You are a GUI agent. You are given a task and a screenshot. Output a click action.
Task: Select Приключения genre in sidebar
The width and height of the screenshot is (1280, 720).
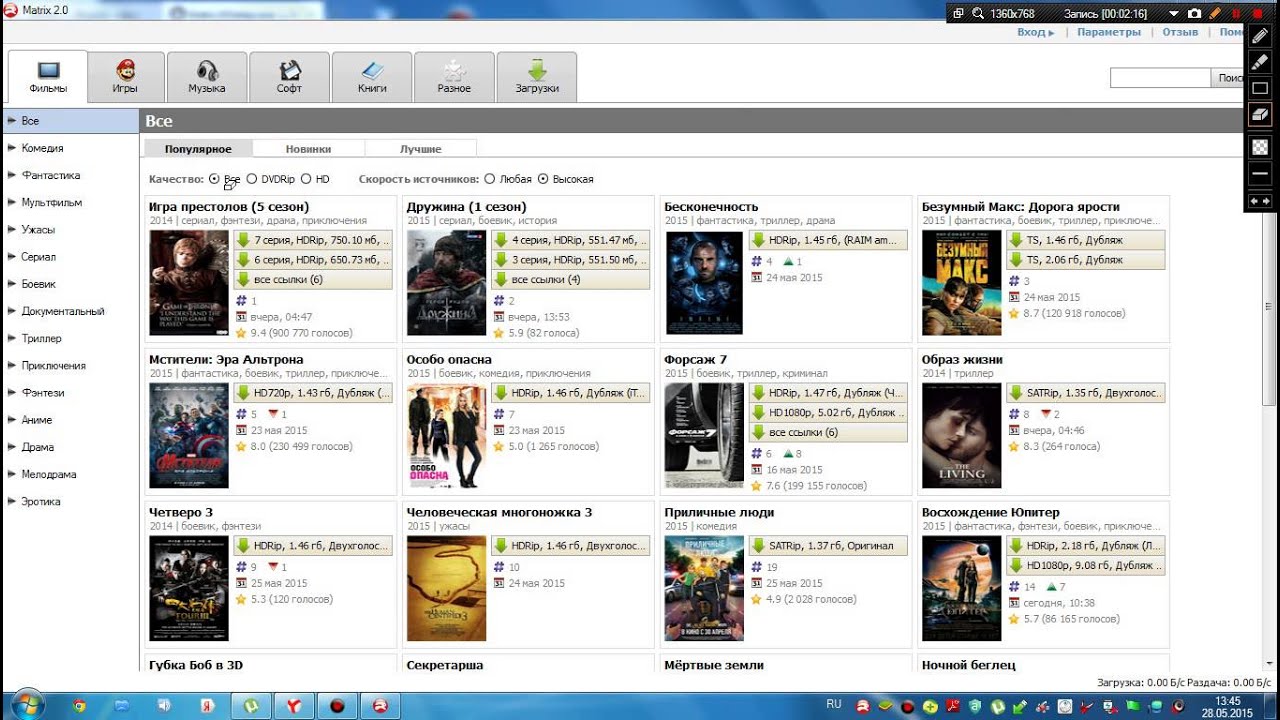69,365
